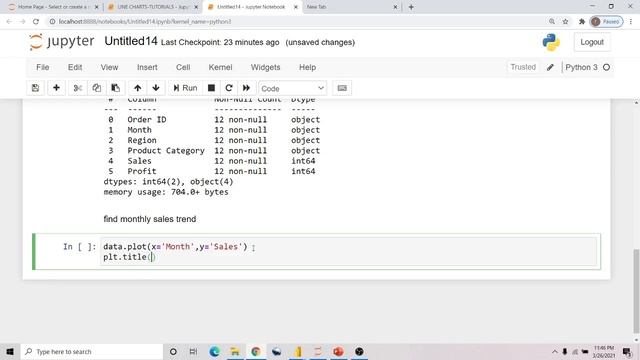The height and width of the screenshot is (360, 640).
Task: Open Google Chrome from taskbar
Action: (256, 351)
